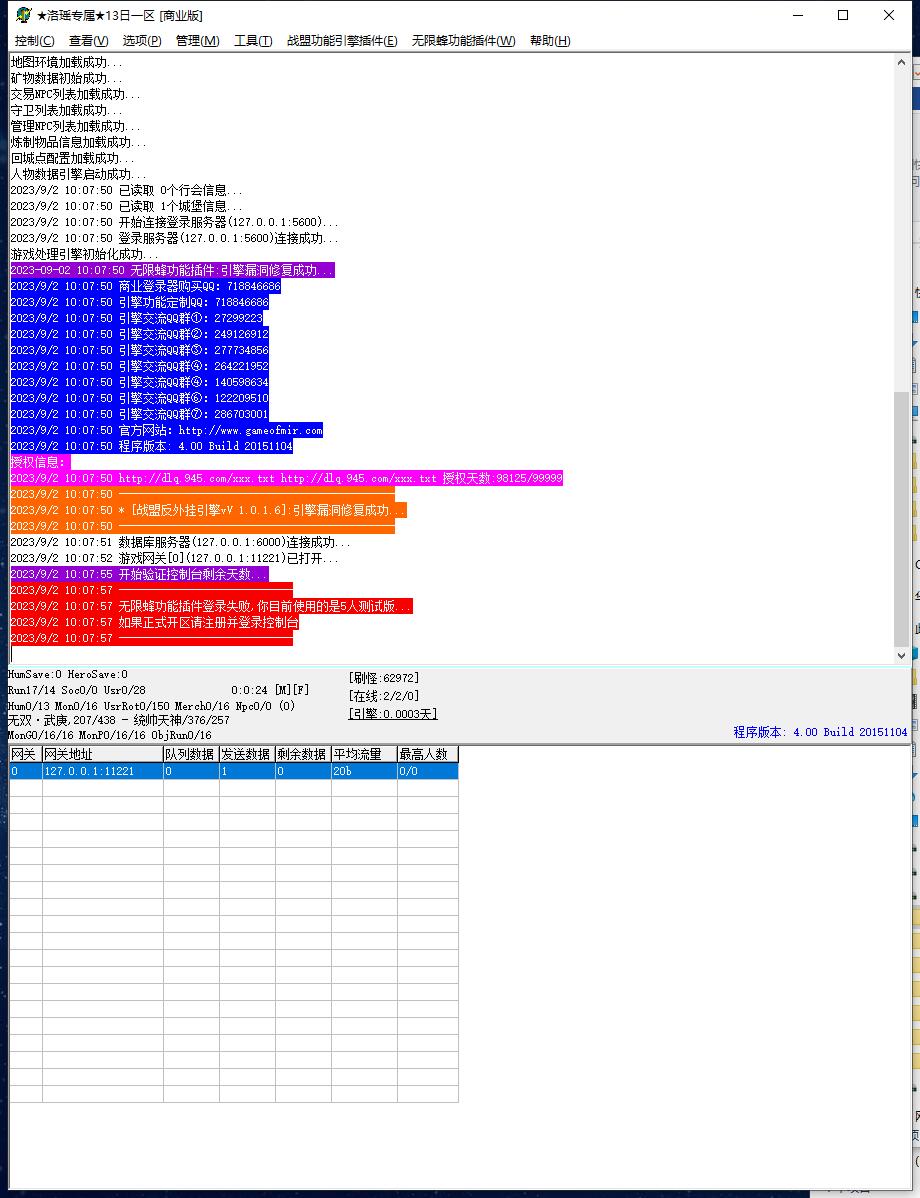Click the 授权天数:98125/99999 log line
The width and height of the screenshot is (920, 1198).
point(287,478)
